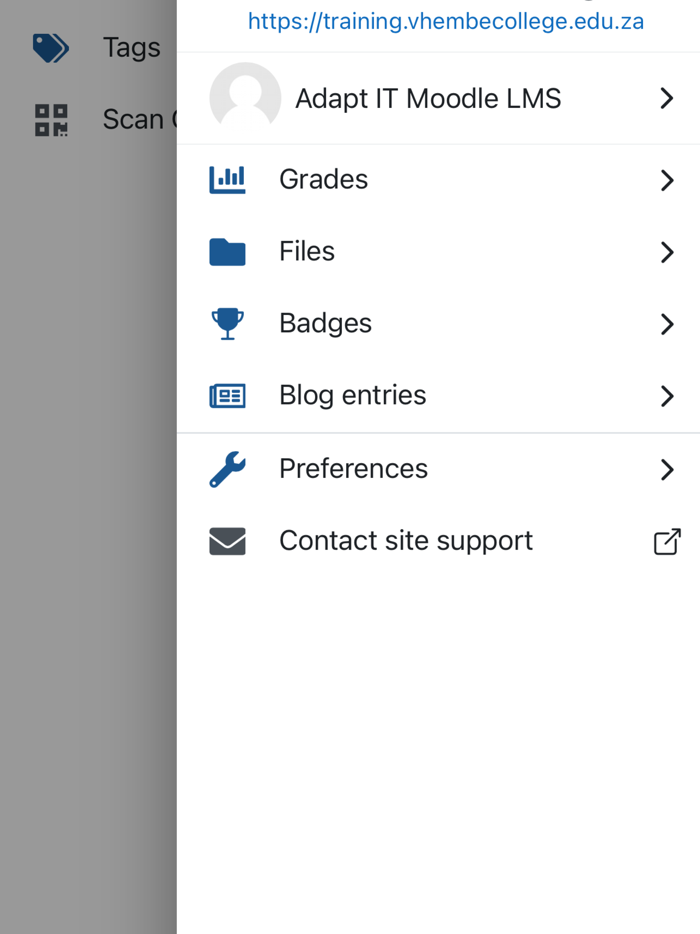This screenshot has height=934, width=700.
Task: Open the Blog entries newspaper icon
Action: [227, 395]
